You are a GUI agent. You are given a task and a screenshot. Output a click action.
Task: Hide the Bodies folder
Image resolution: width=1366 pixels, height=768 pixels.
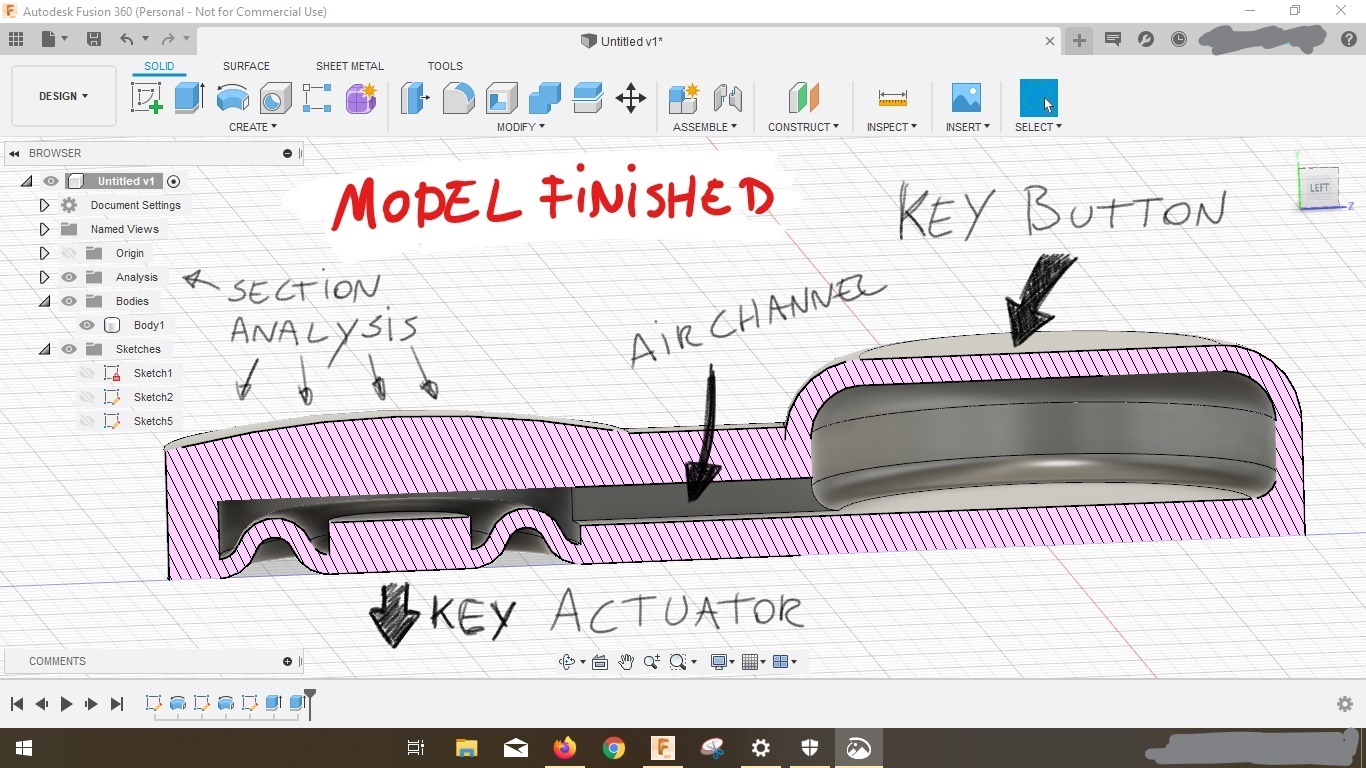tap(69, 301)
